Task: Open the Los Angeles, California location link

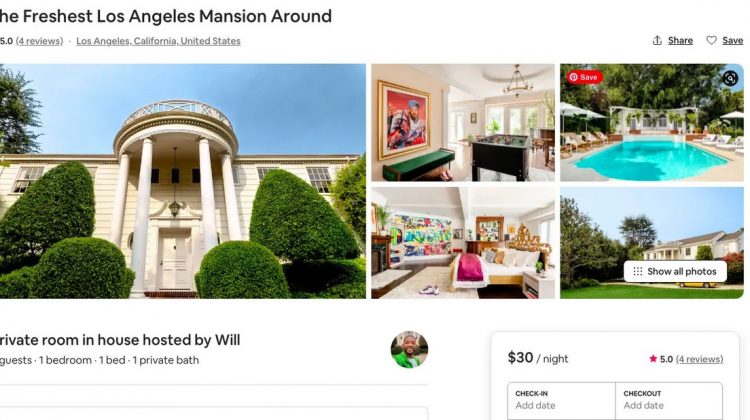Action: coord(158,41)
